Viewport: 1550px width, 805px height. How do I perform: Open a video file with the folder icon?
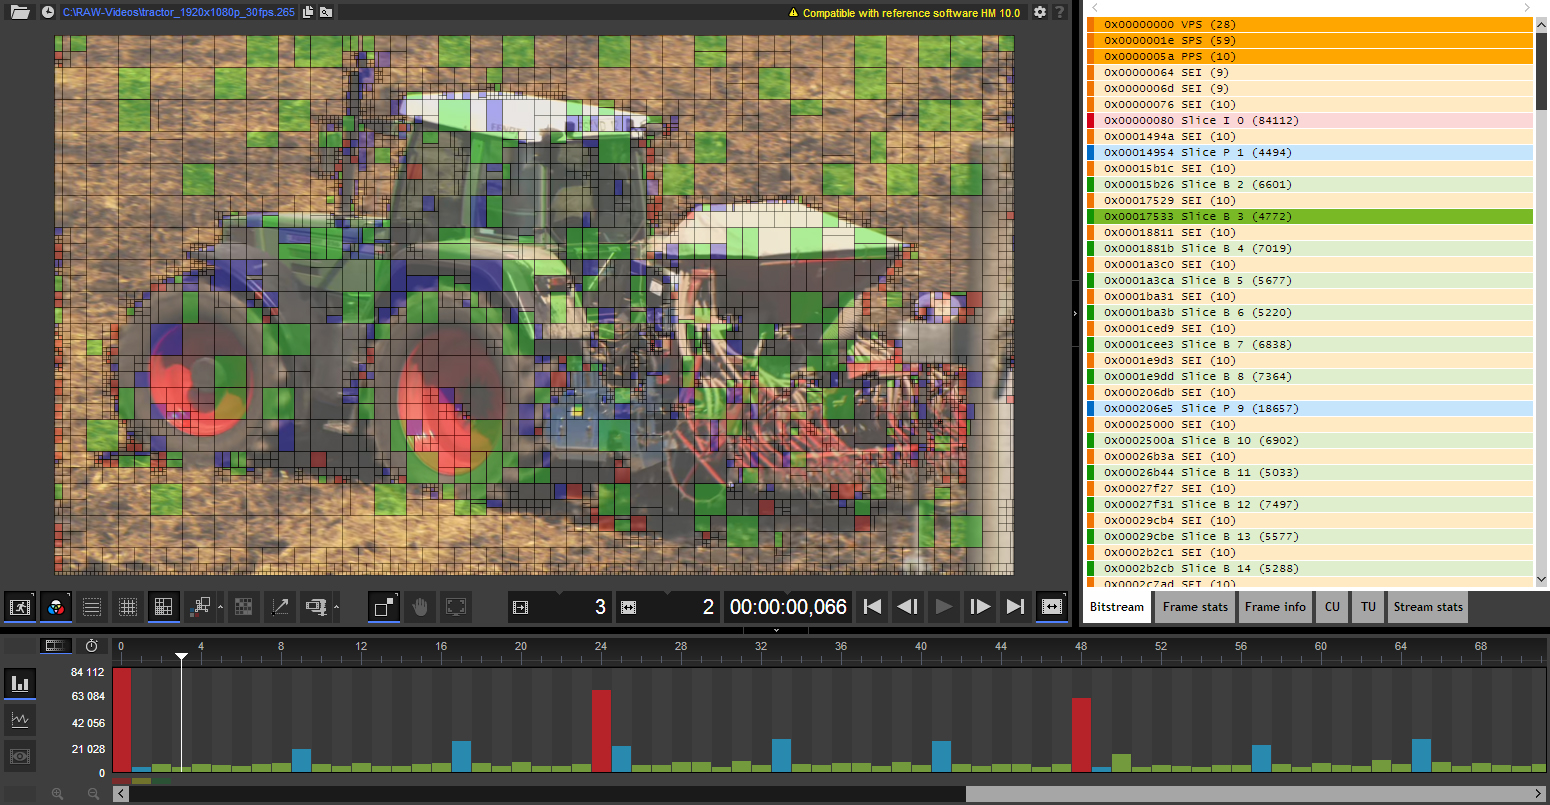20,12
